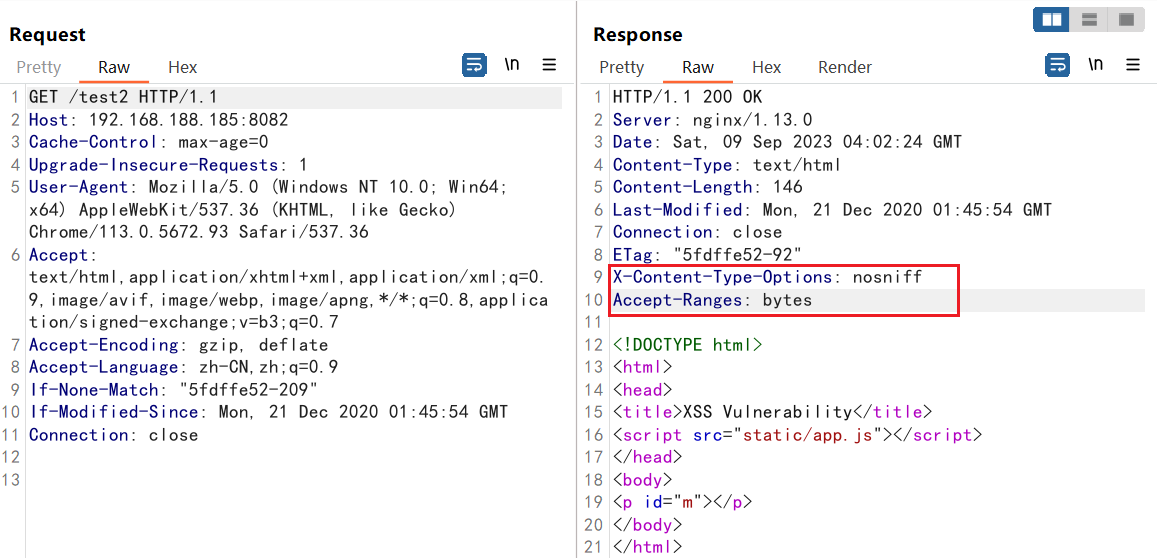The width and height of the screenshot is (1157, 558).
Task: Click the User-Agent header in request
Action: click(269, 210)
